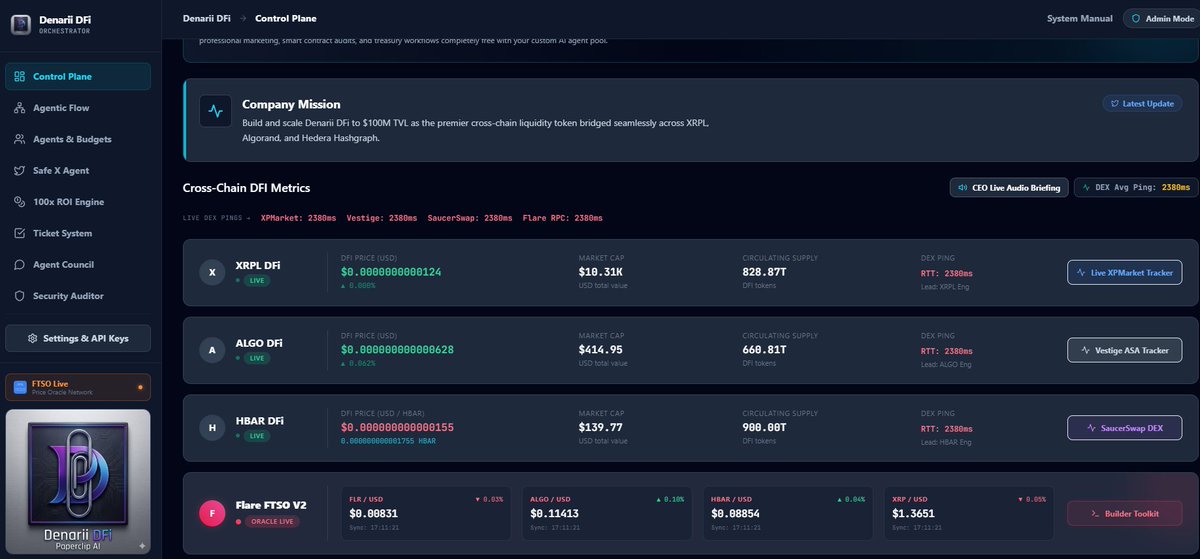This screenshot has width=1200, height=559.
Task: Select the XRP / USD price card
Action: [969, 513]
